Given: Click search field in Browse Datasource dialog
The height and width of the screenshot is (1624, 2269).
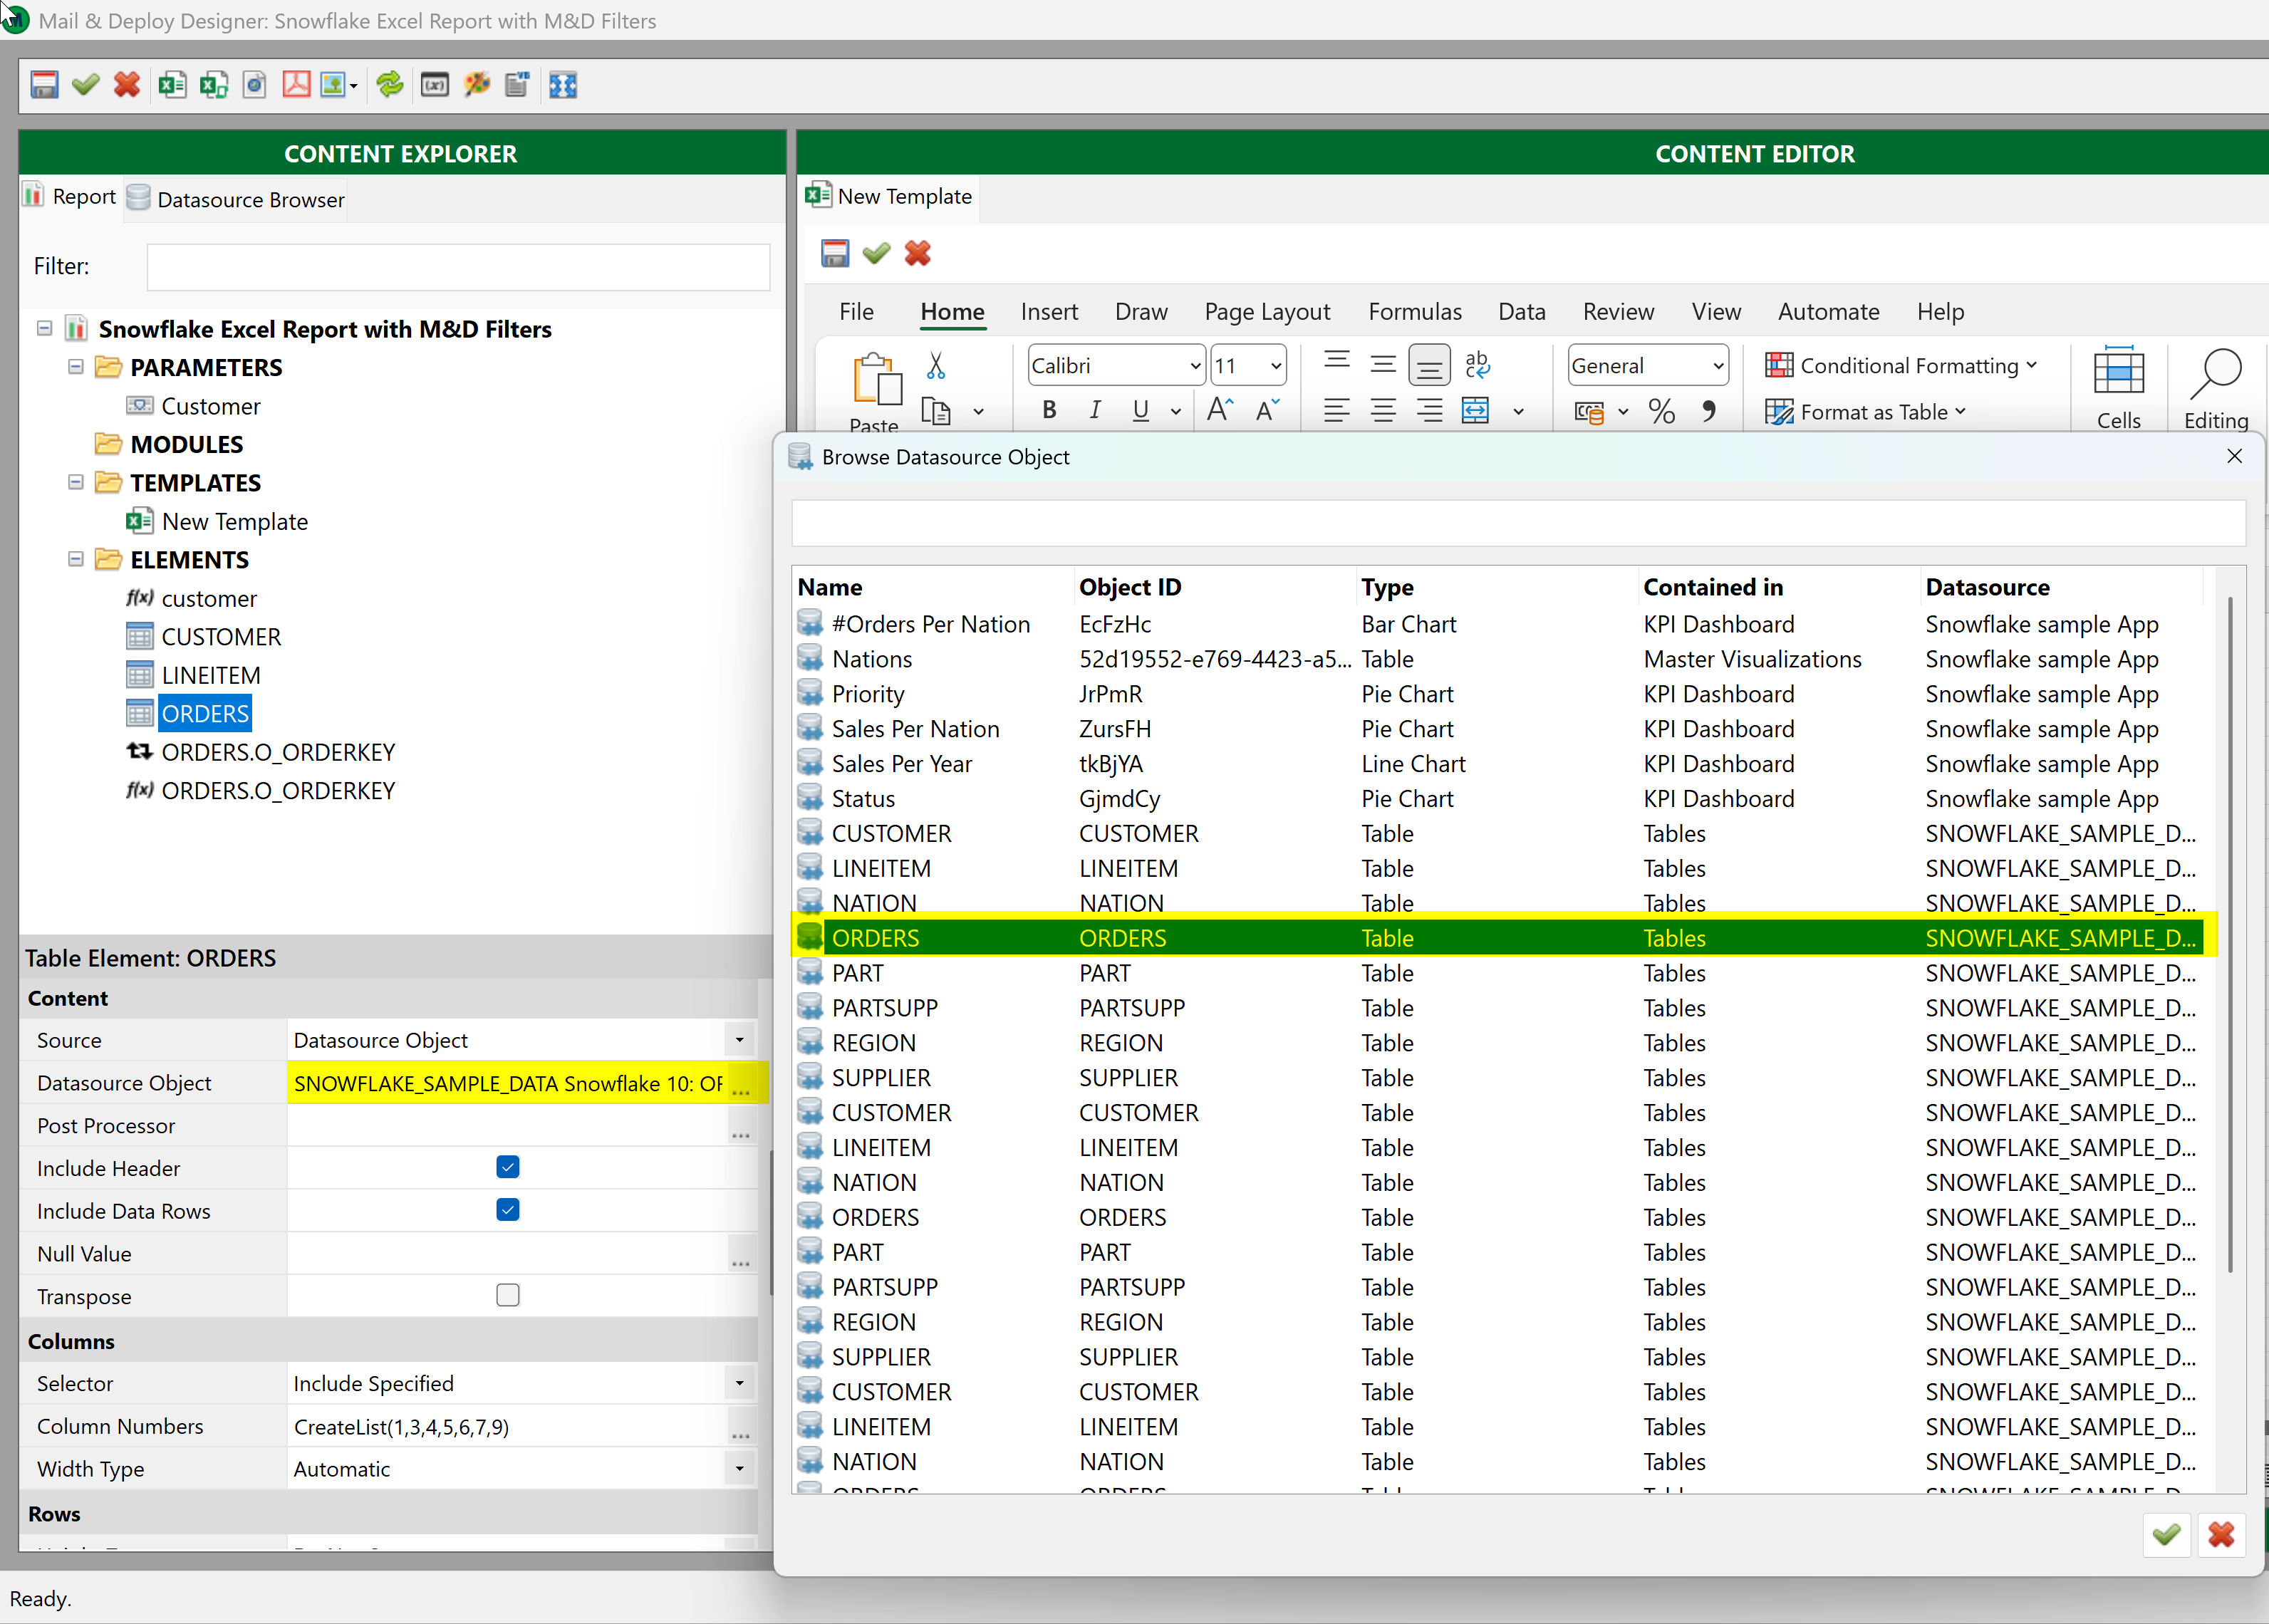Looking at the screenshot, I should (x=1518, y=523).
